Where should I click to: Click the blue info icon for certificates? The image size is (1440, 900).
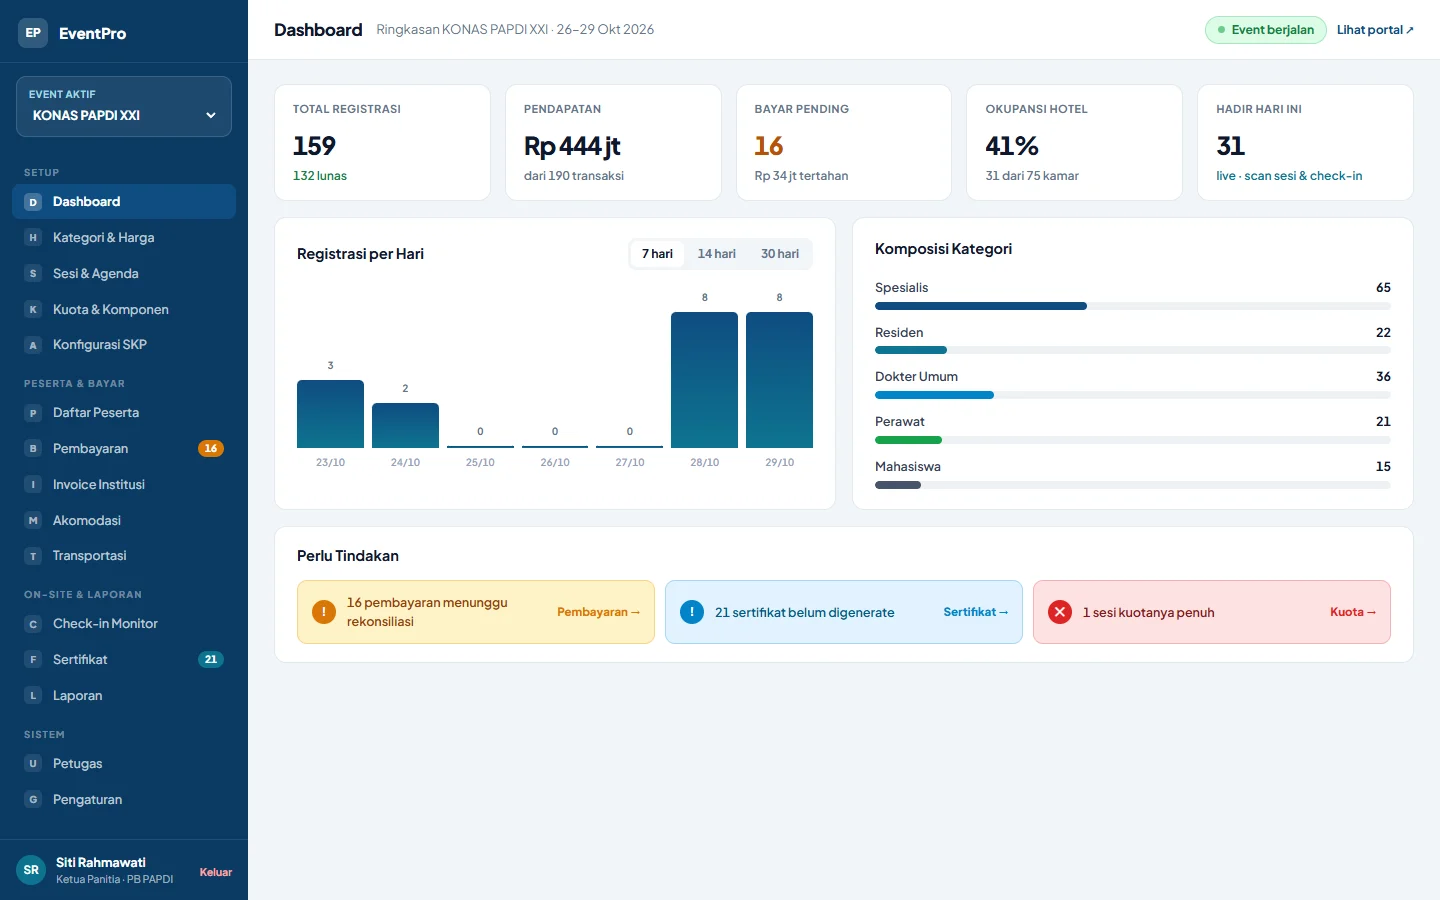coord(692,612)
